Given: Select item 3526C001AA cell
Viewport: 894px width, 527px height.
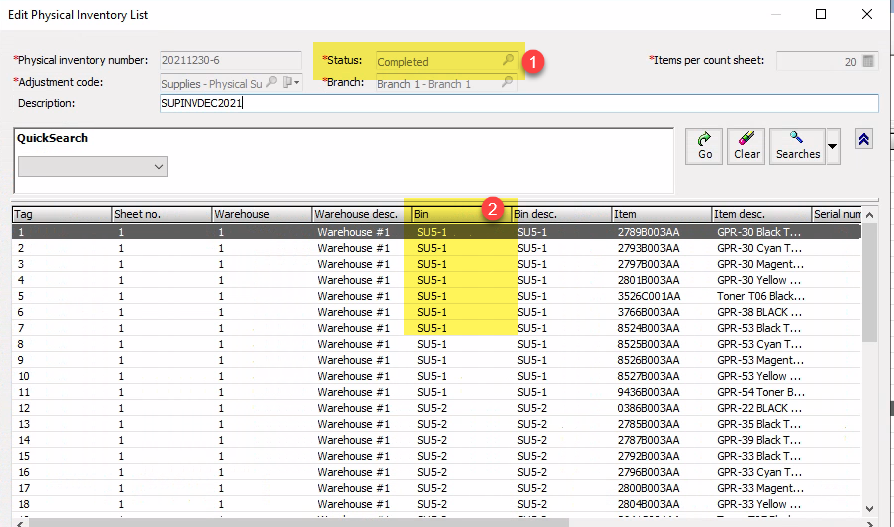Looking at the screenshot, I should pos(649,296).
